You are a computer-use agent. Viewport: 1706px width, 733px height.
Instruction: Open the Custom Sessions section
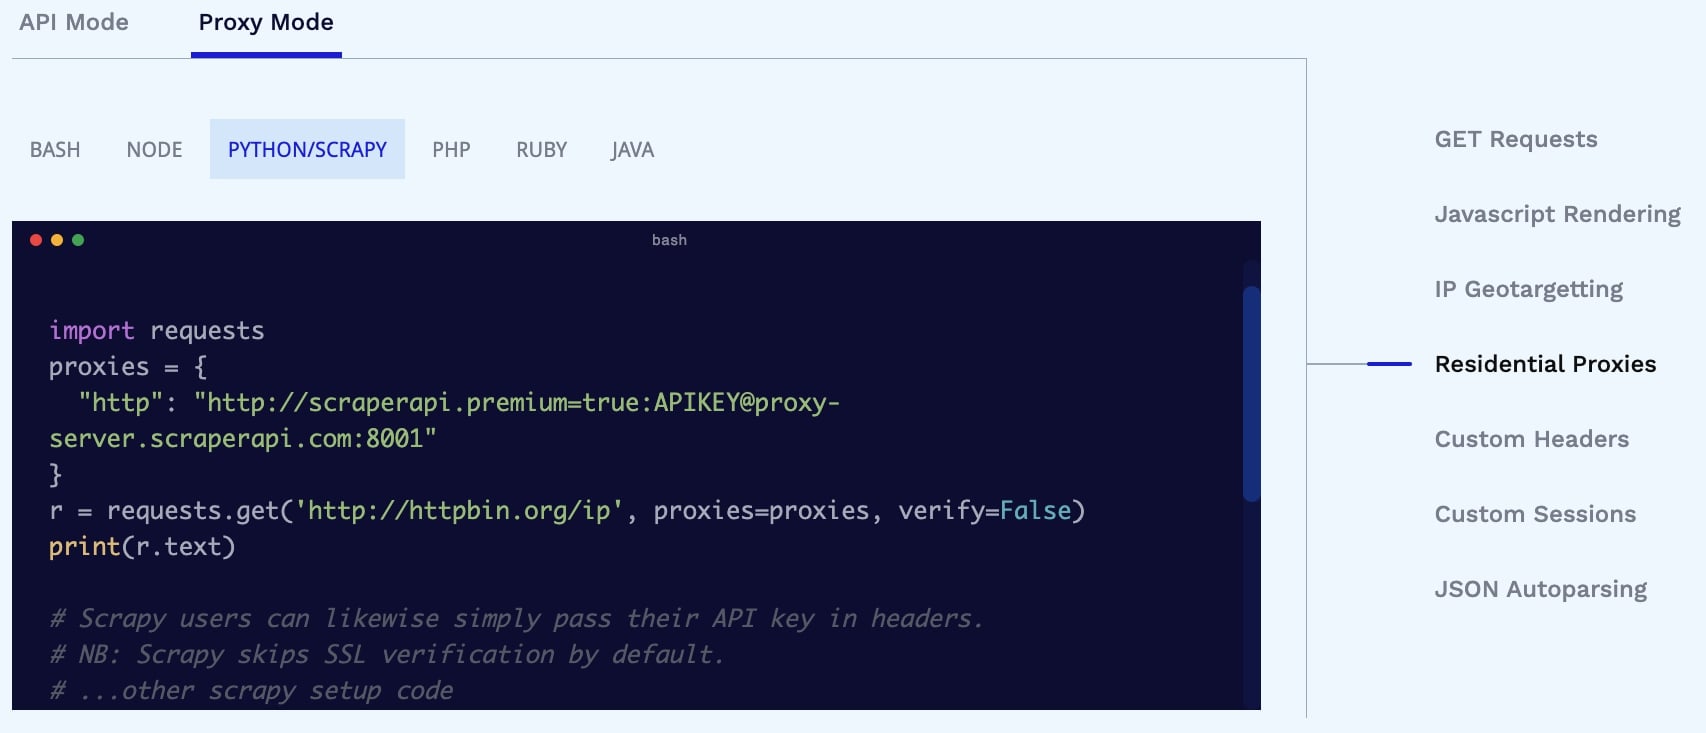click(1535, 514)
